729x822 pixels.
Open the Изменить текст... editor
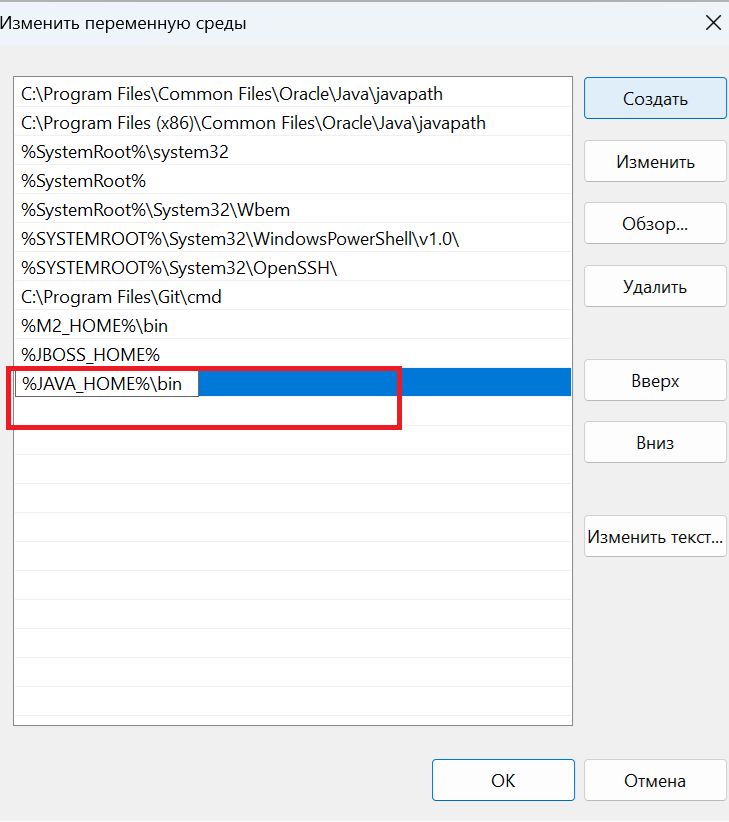655,537
